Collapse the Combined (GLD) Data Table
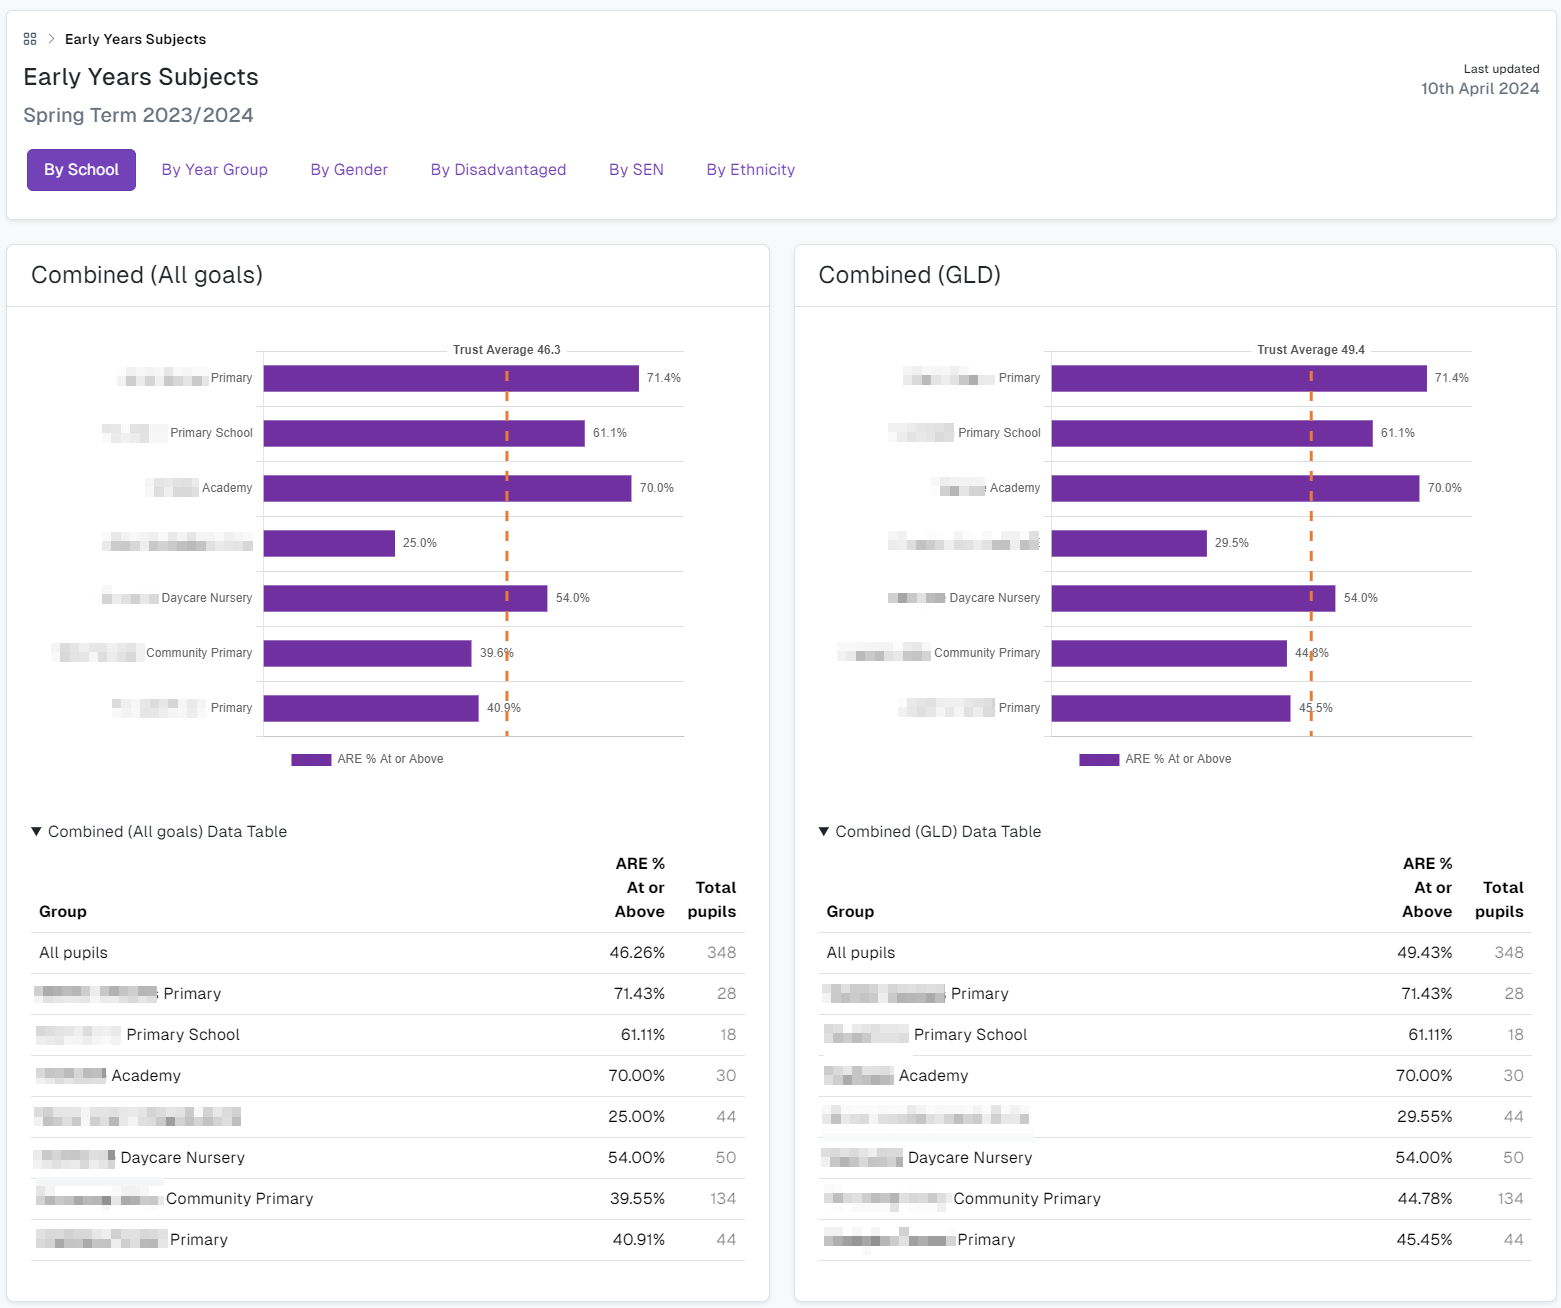Viewport: 1561px width, 1308px height. (x=929, y=832)
